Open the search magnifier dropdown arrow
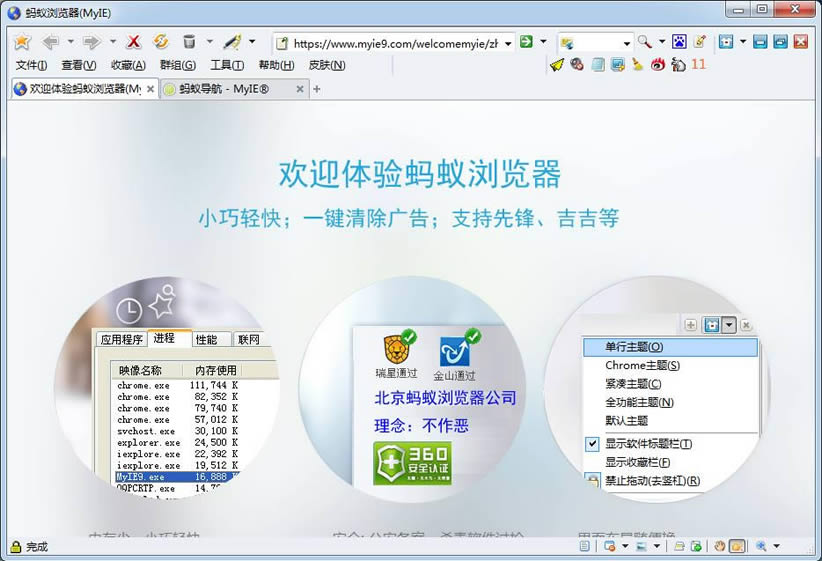The image size is (822, 561). [x=662, y=41]
